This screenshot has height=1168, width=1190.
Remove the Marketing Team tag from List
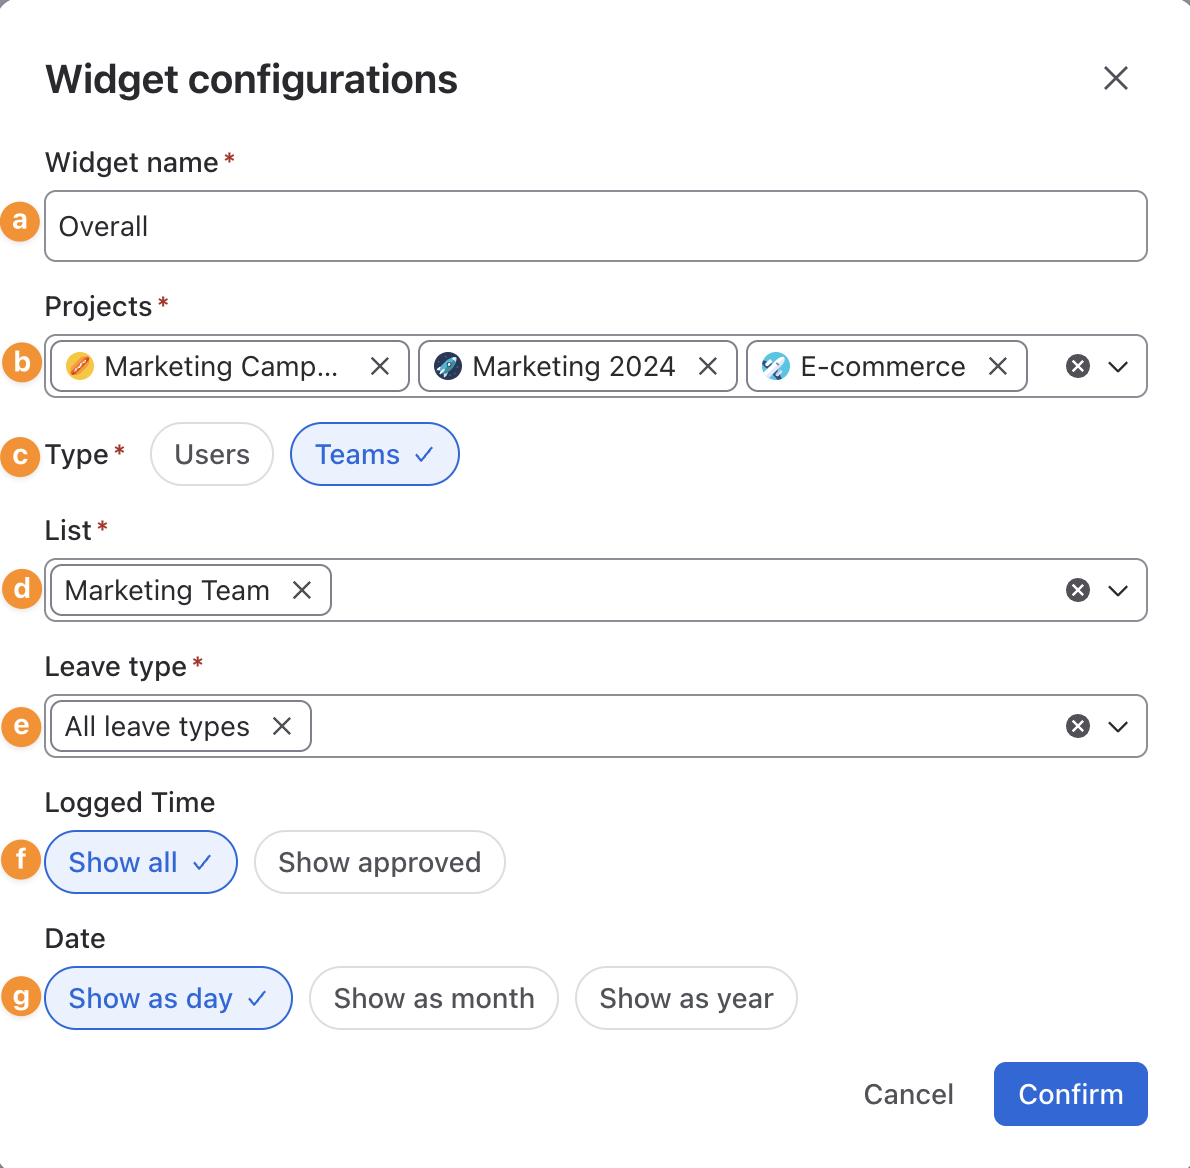(x=302, y=590)
